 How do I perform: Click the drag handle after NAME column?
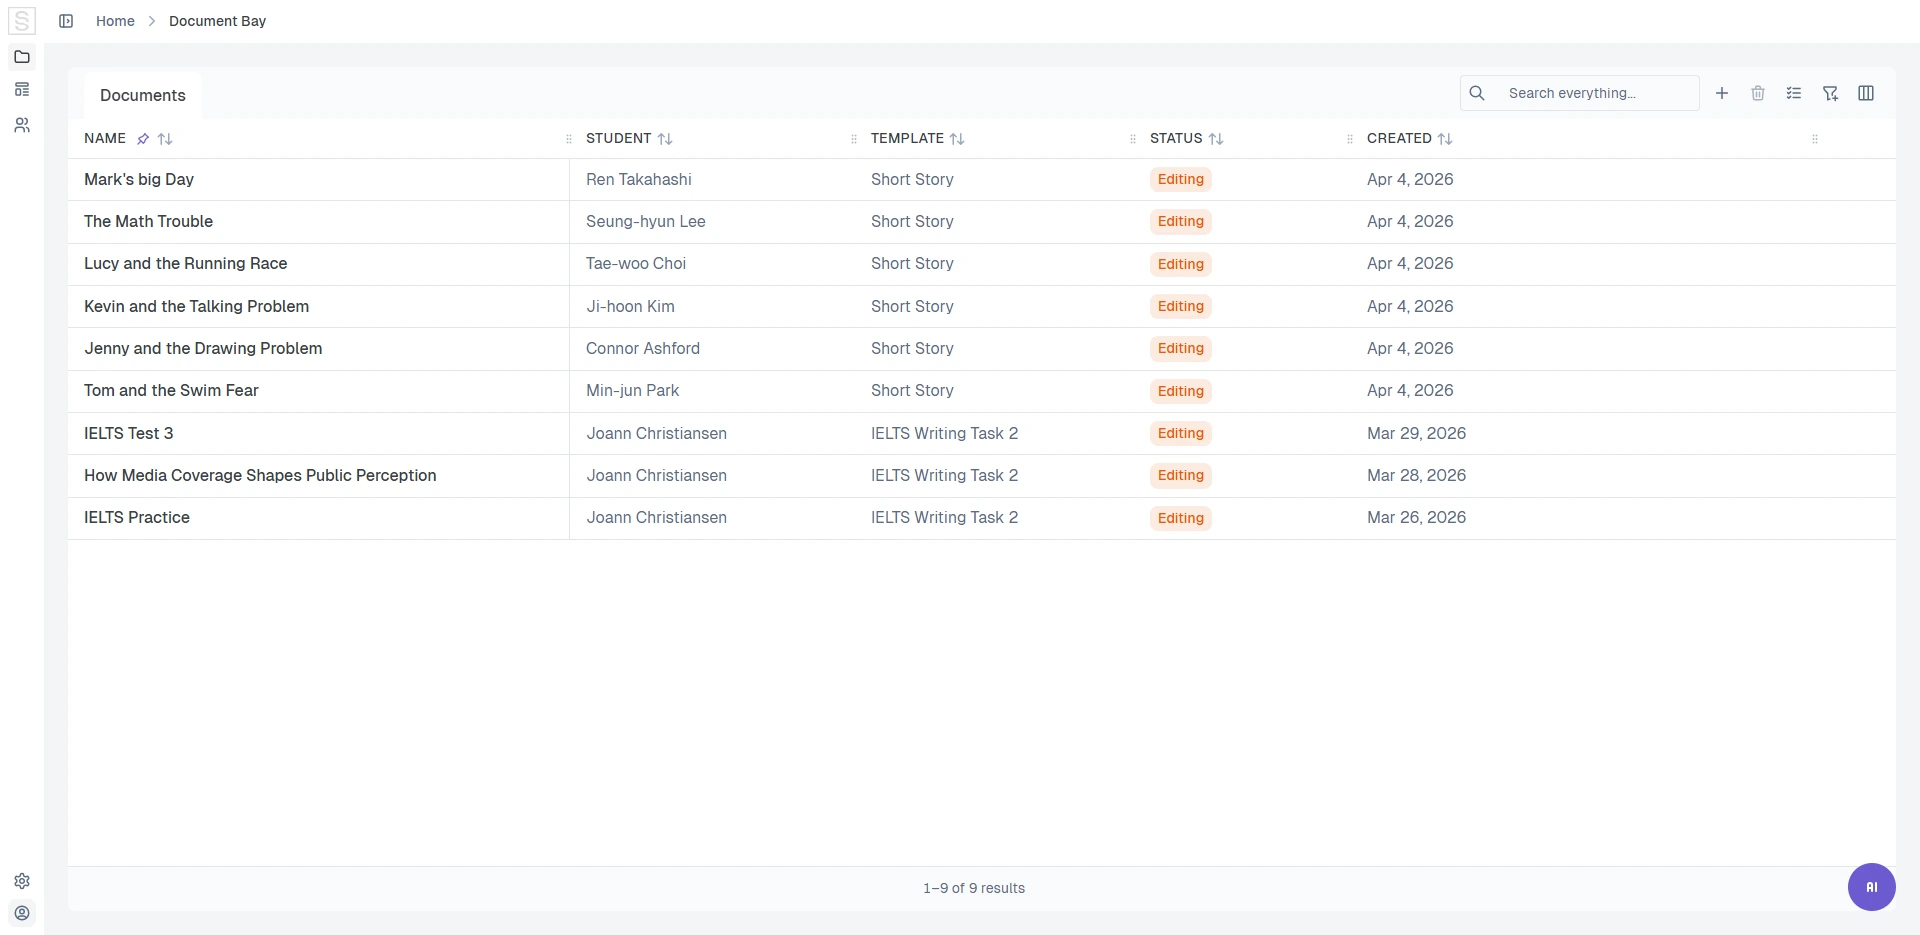(569, 139)
